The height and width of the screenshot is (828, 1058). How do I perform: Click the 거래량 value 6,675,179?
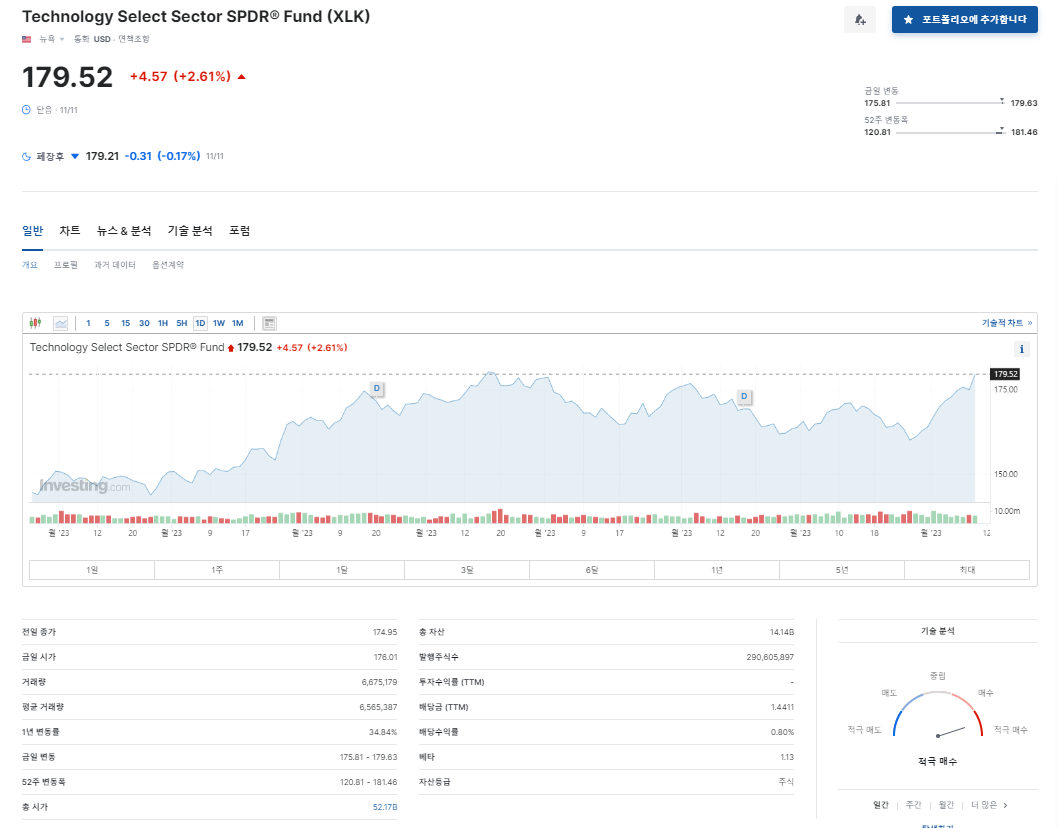click(379, 682)
